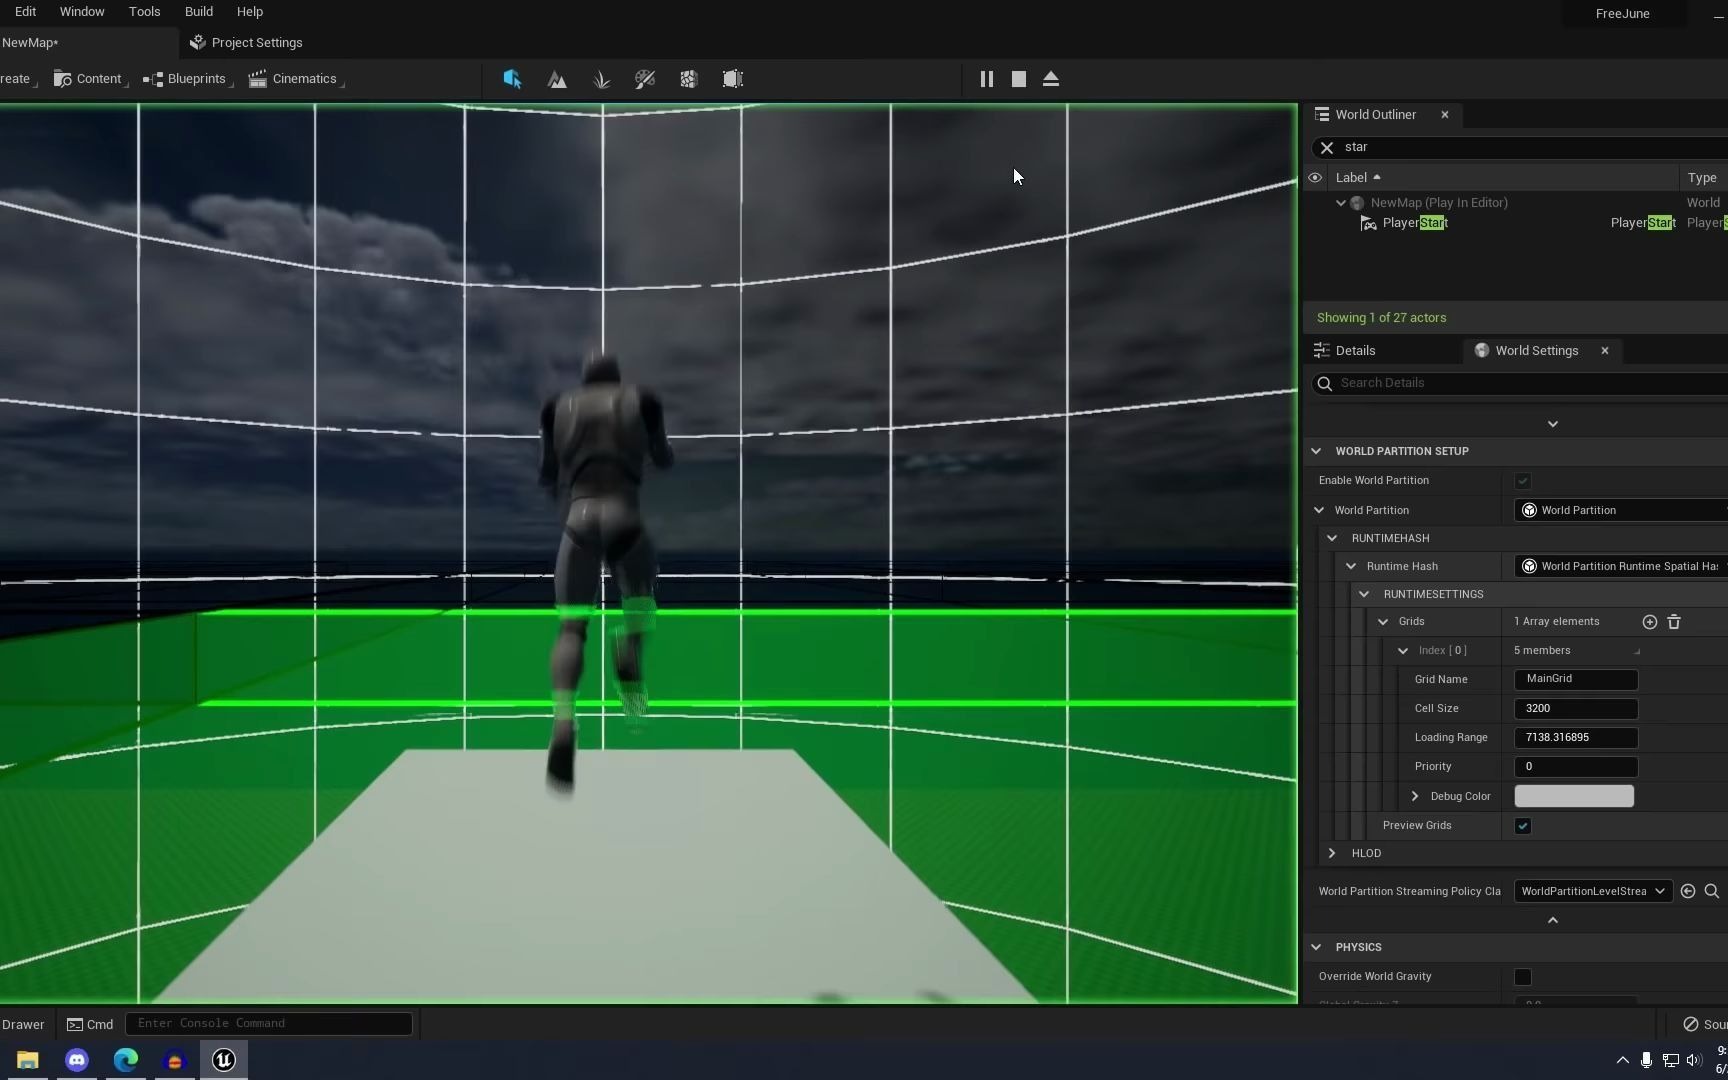Eject from the player pawn
The image size is (1728, 1080).
(x=1050, y=79)
